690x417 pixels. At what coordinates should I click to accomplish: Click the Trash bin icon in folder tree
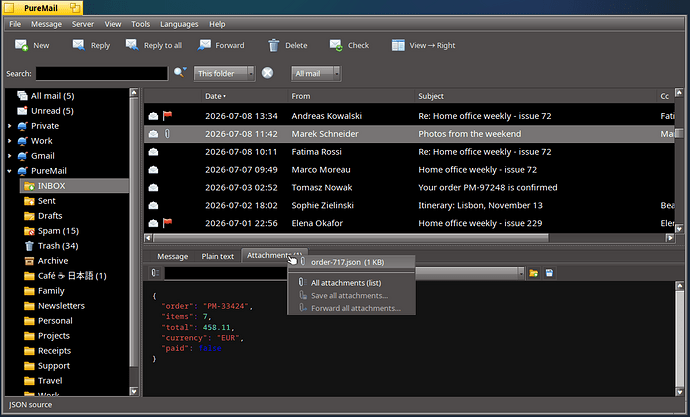pos(29,245)
